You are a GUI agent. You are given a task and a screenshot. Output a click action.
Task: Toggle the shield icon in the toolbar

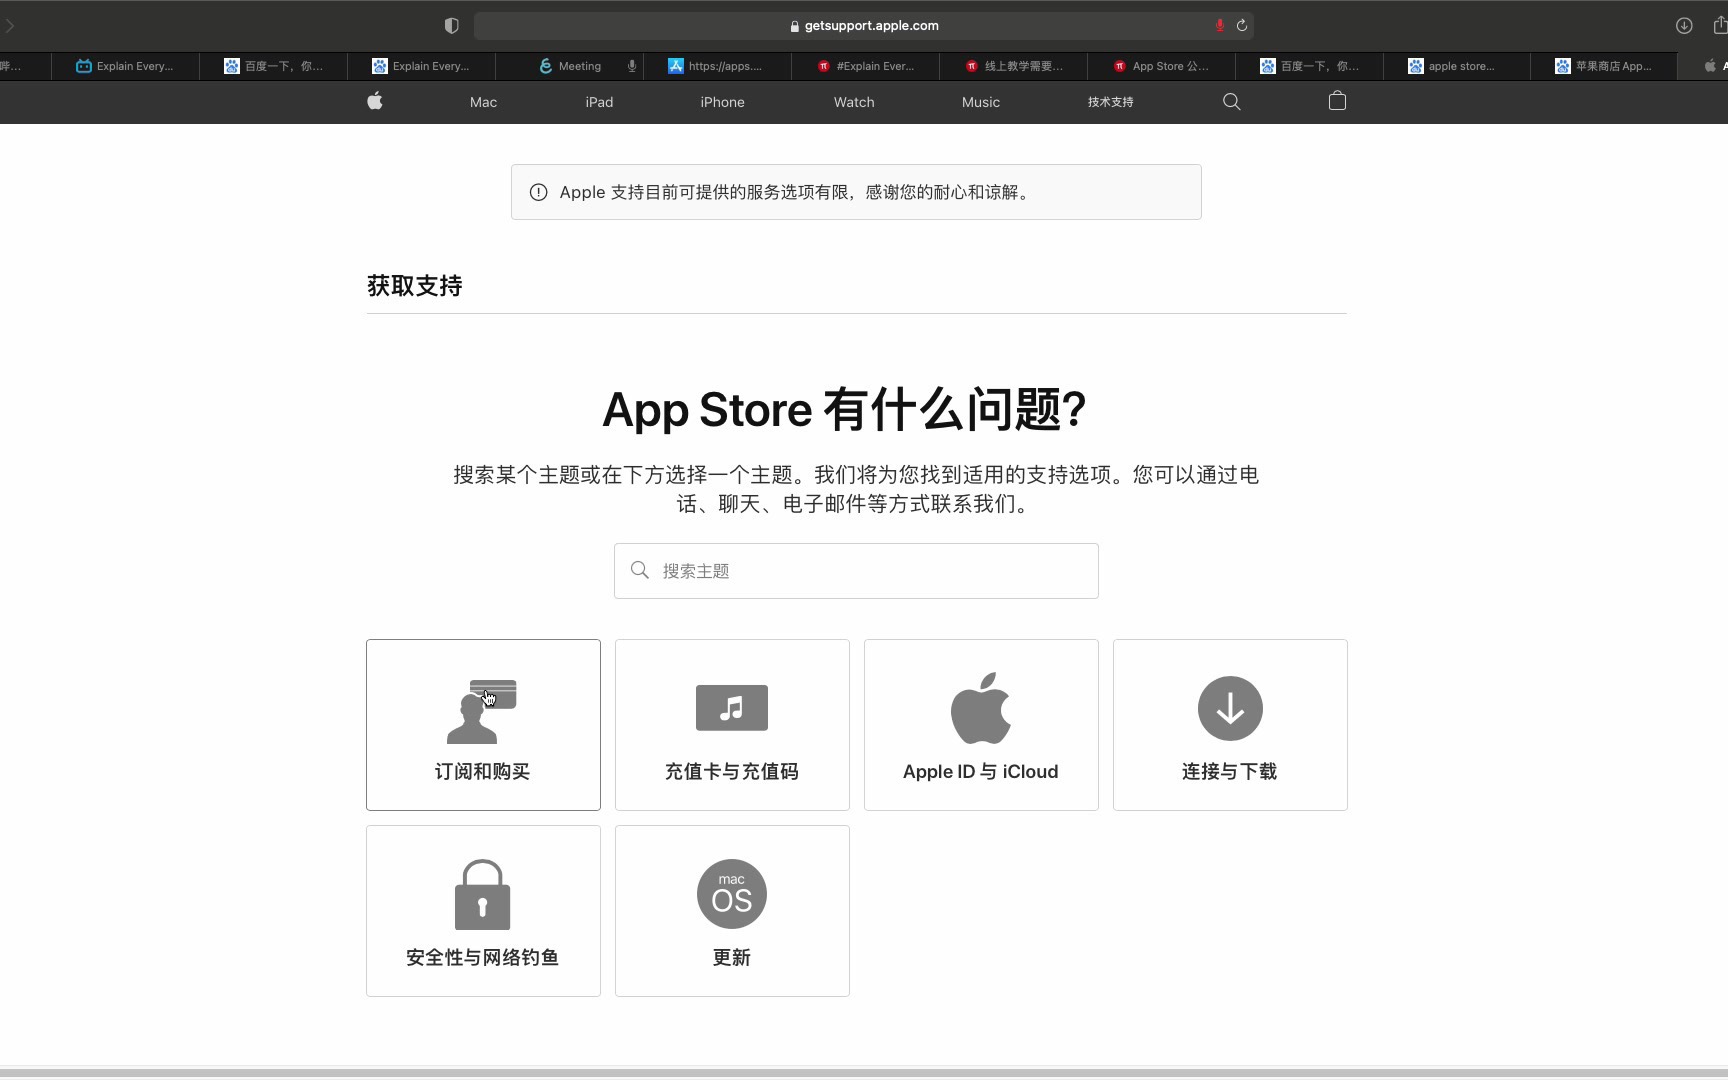coord(451,25)
